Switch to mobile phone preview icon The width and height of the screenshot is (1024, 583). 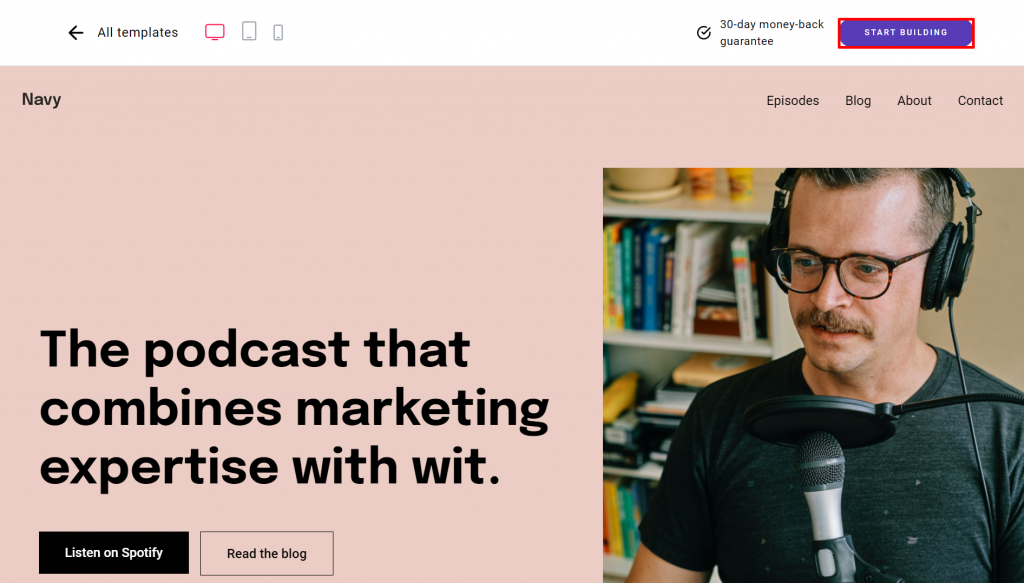point(278,33)
